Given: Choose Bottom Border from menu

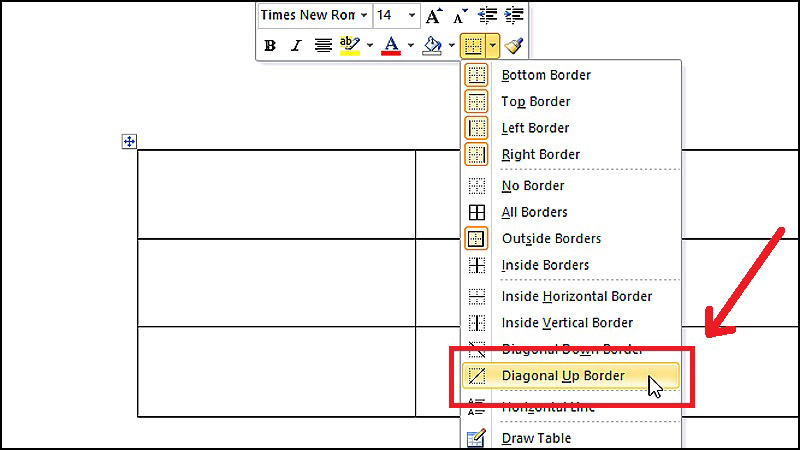Looking at the screenshot, I should point(571,75).
